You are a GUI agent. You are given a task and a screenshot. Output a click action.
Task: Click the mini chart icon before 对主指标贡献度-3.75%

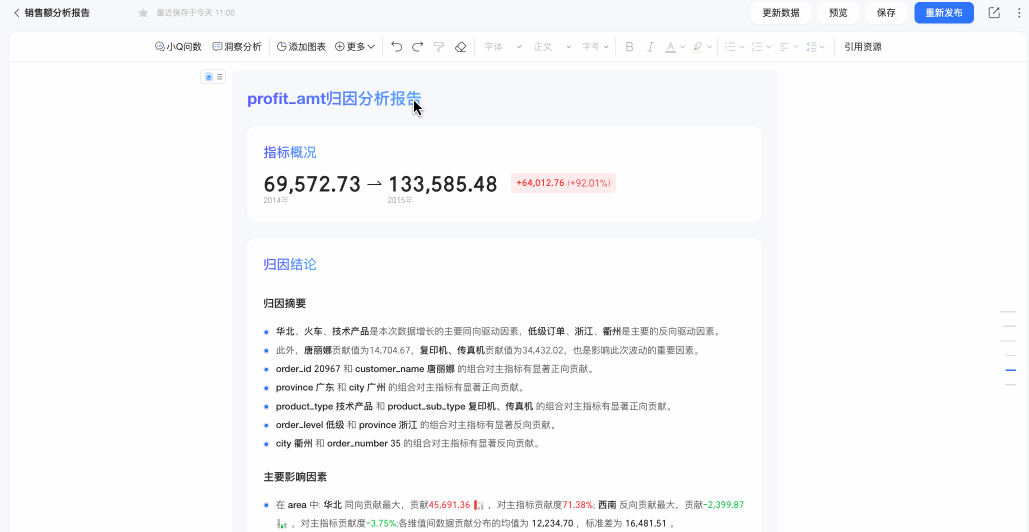[282, 523]
